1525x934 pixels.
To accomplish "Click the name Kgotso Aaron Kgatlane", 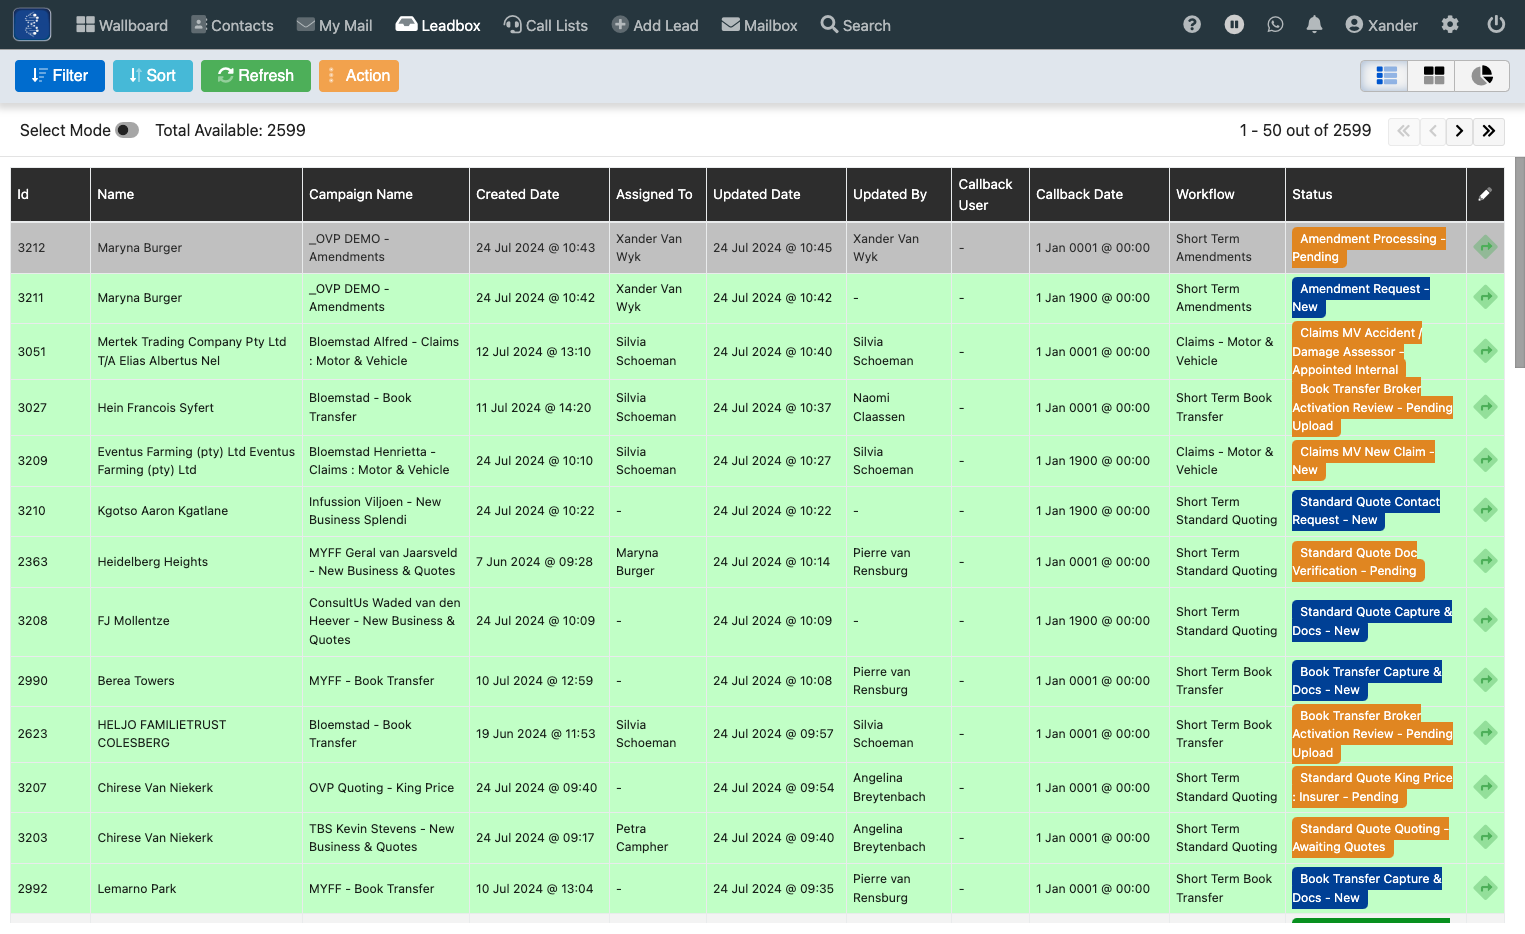I will pos(163,510).
